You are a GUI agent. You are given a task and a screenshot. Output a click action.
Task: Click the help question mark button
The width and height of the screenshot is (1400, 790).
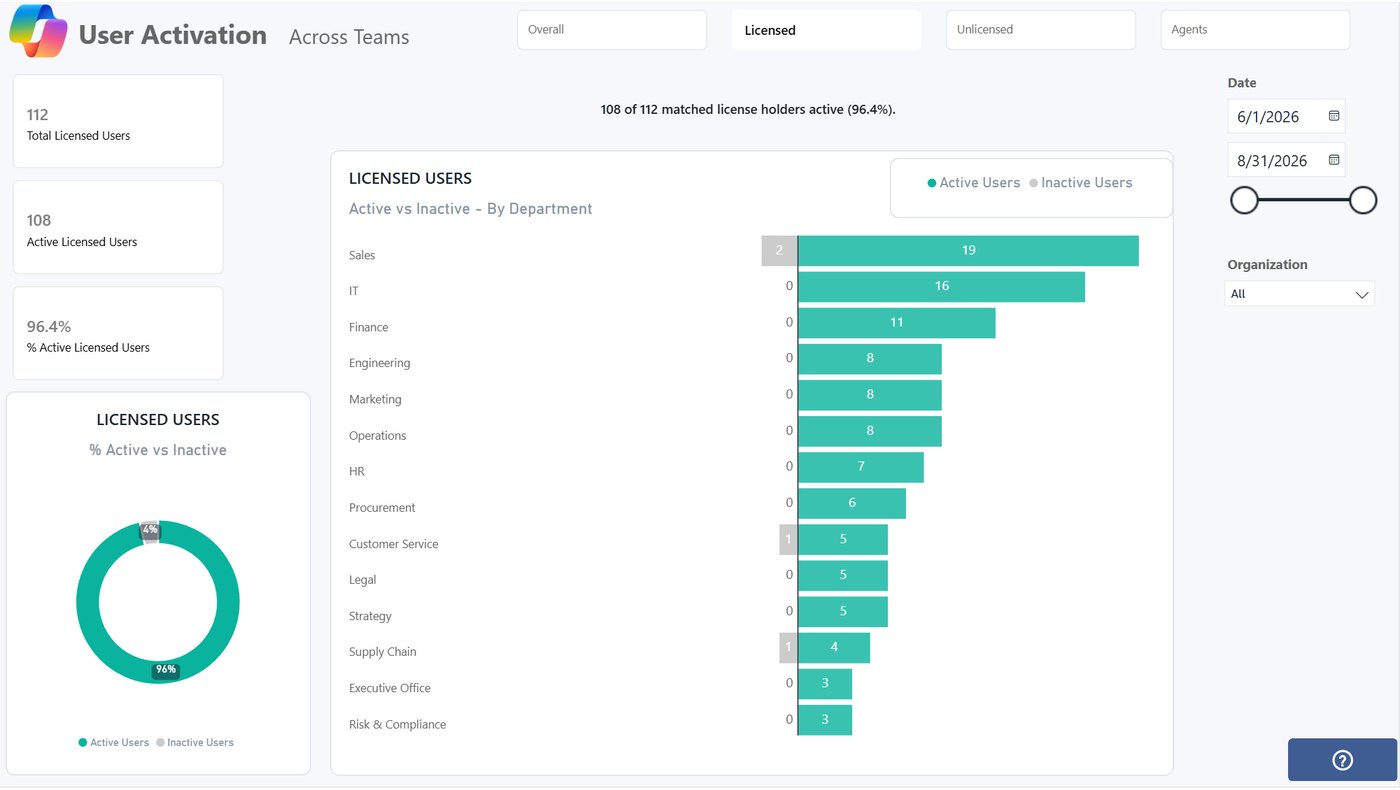1342,760
